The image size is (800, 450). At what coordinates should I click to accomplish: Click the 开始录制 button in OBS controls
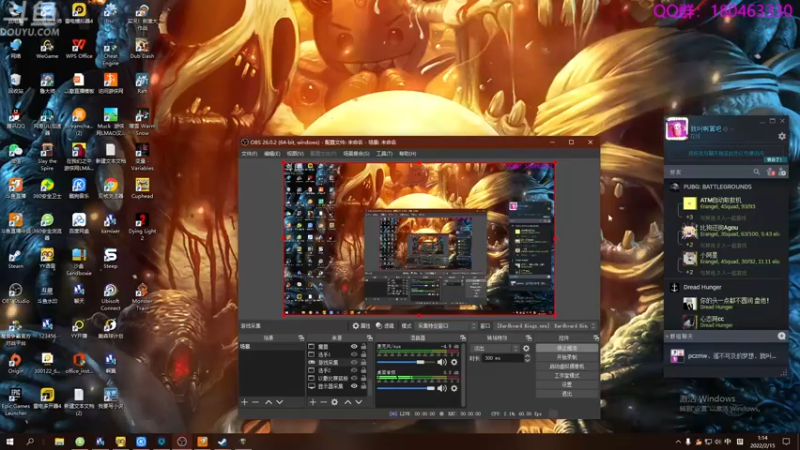point(567,357)
